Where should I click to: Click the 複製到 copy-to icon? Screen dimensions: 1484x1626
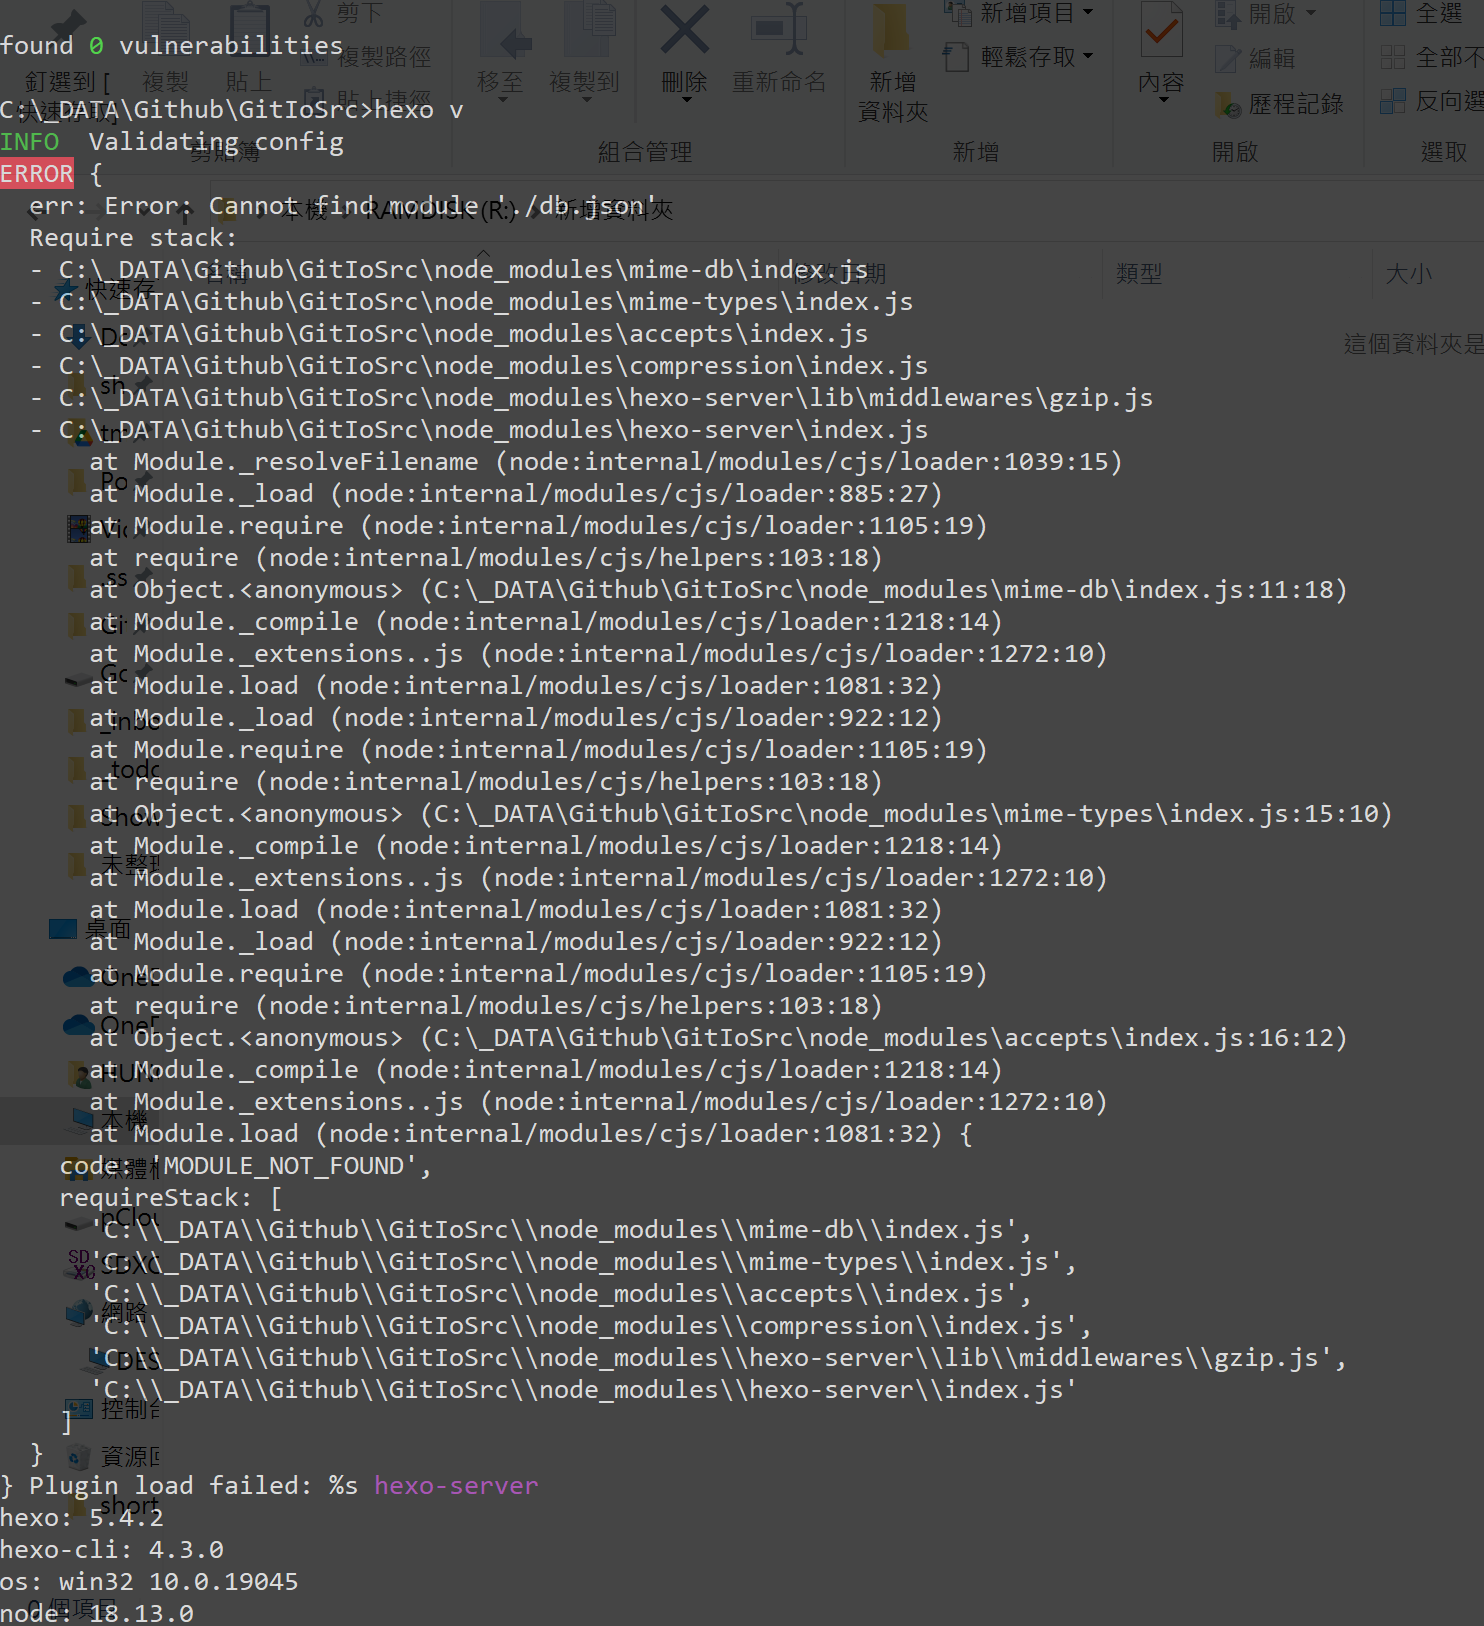coord(588,31)
